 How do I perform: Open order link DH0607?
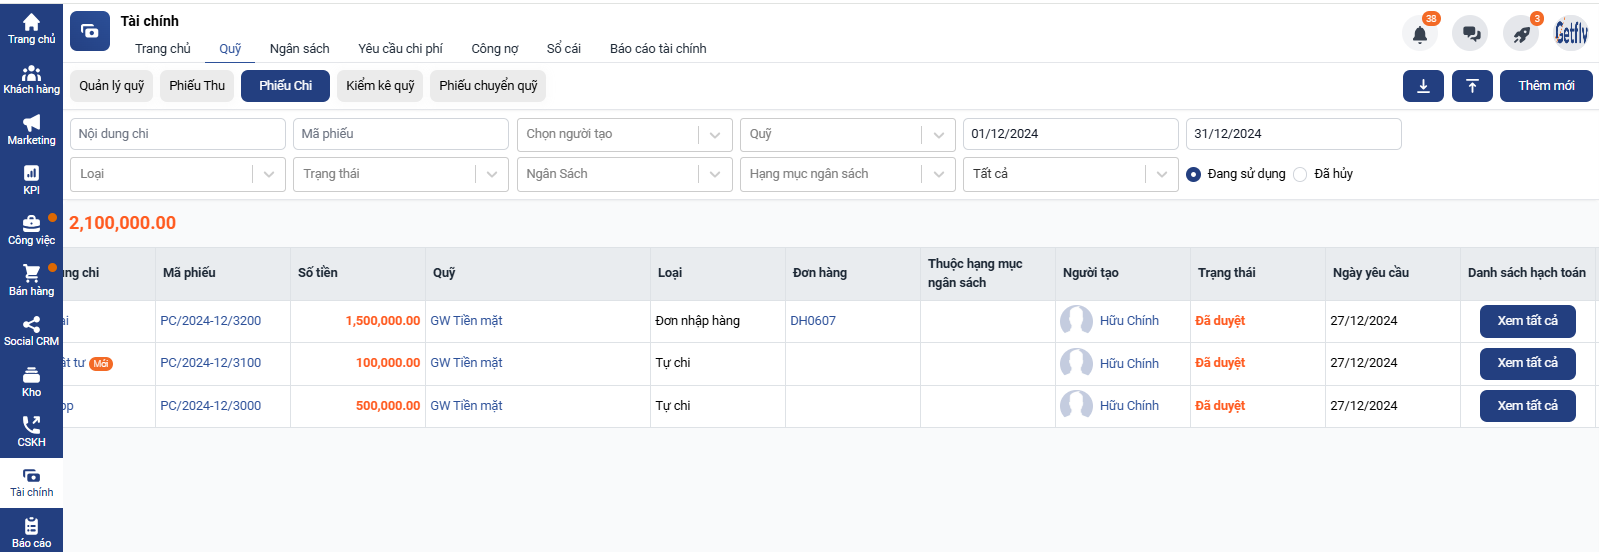[x=813, y=321]
